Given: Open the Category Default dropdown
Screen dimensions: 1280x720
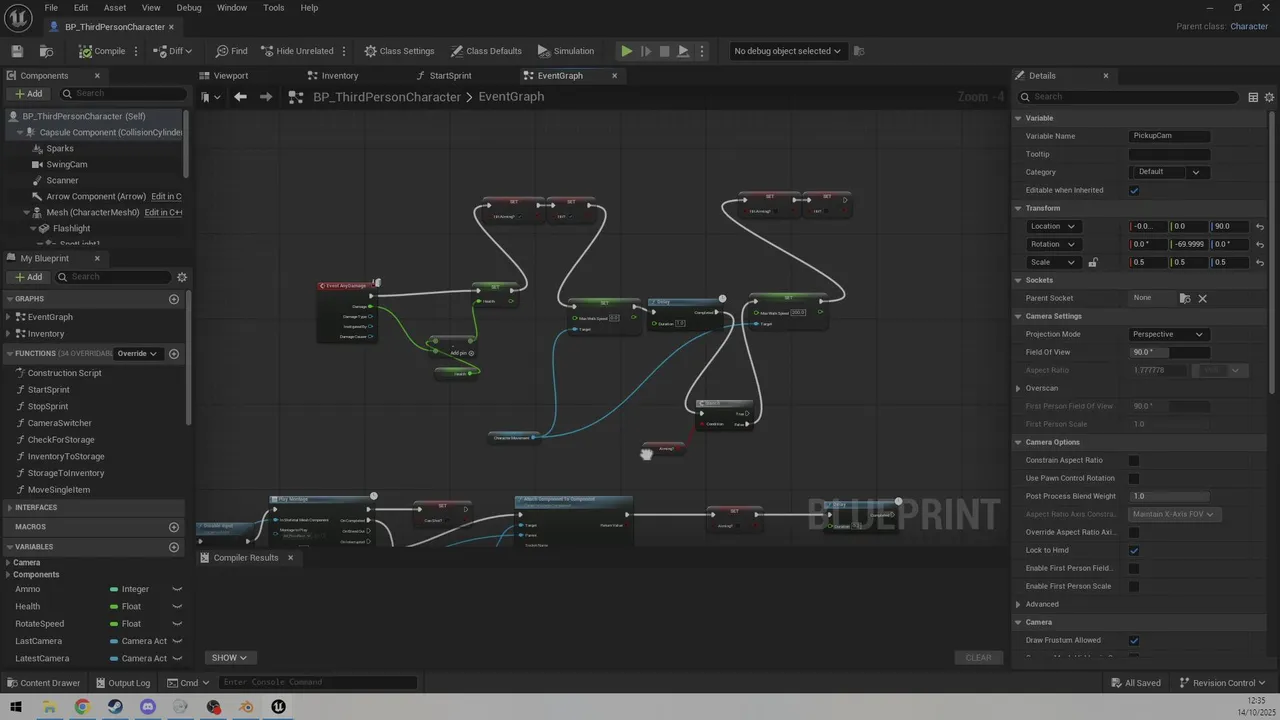Looking at the screenshot, I should (x=1170, y=172).
